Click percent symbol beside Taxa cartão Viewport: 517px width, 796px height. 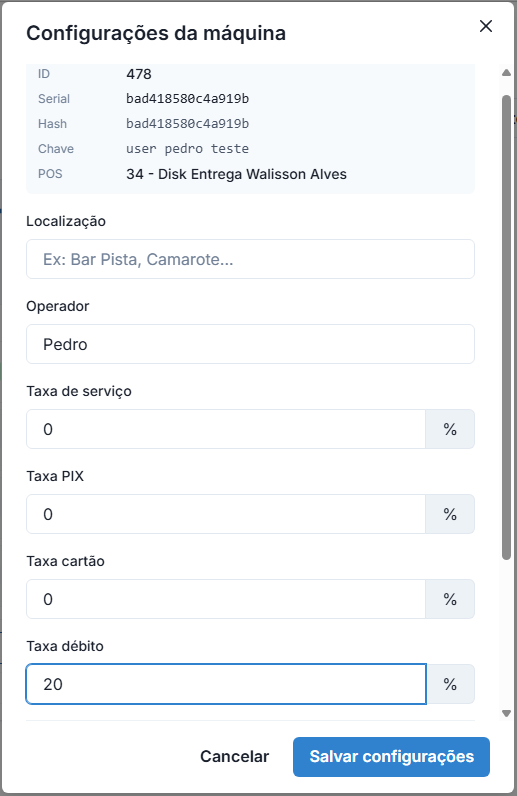450,599
